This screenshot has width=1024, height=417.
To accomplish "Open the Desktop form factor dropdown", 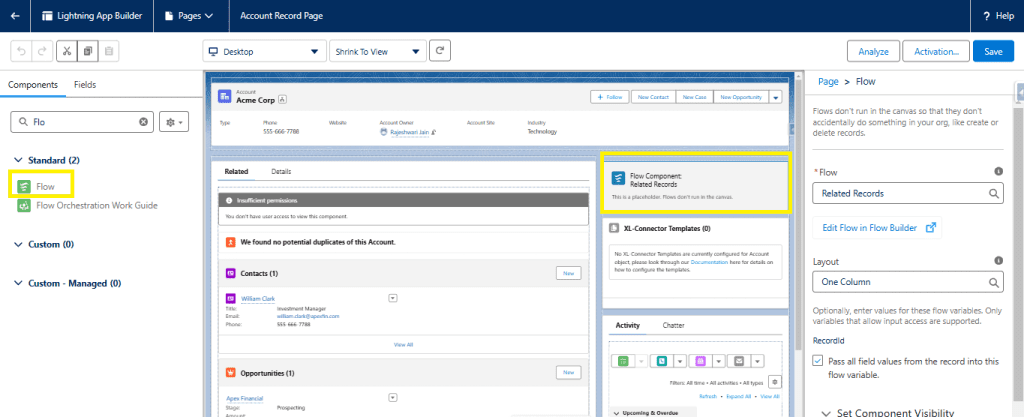I will click(x=264, y=51).
